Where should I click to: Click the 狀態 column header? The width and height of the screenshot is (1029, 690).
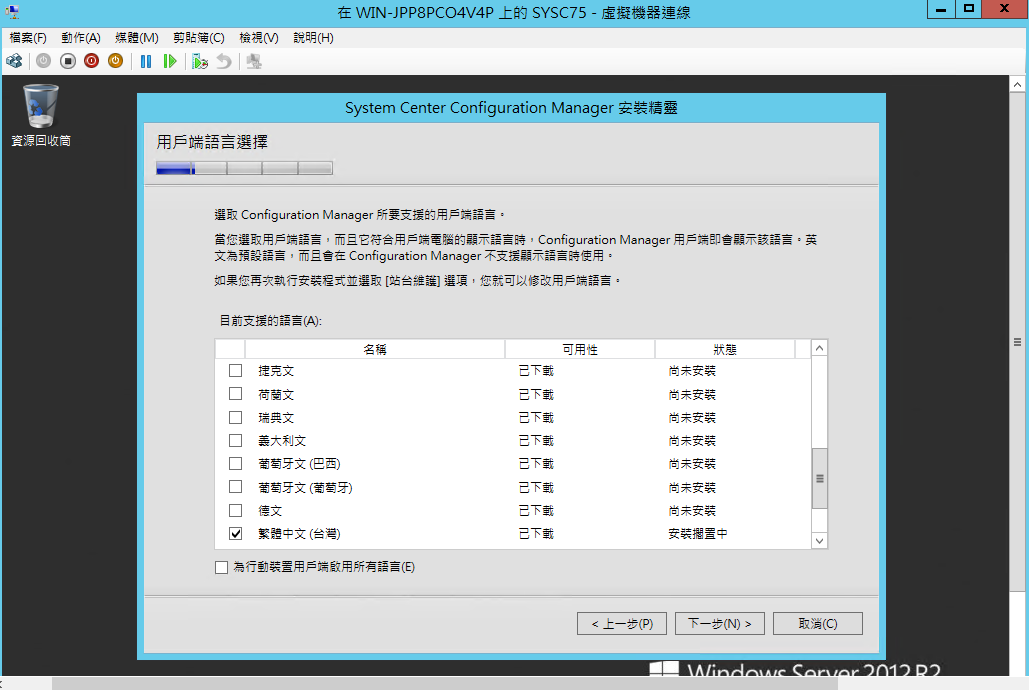coord(725,349)
